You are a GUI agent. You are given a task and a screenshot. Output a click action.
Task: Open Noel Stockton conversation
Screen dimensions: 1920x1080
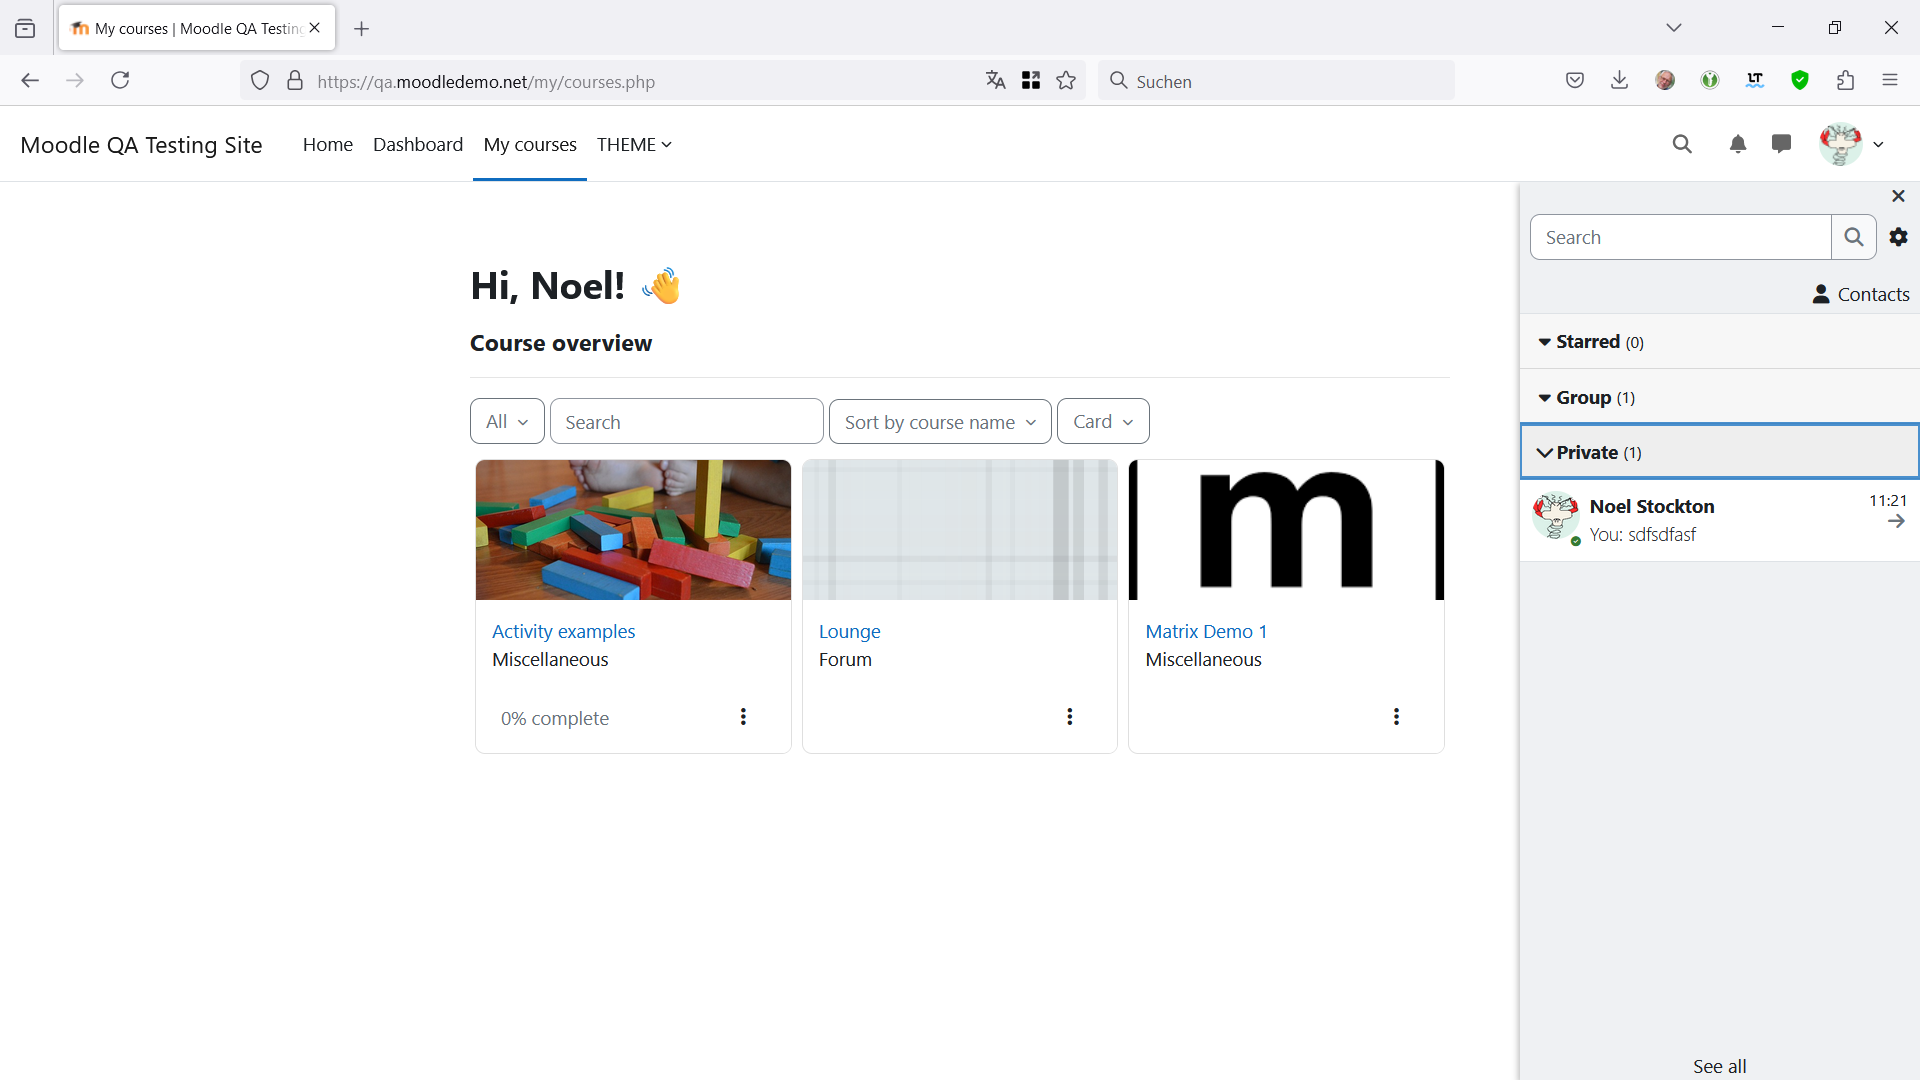[1719, 520]
